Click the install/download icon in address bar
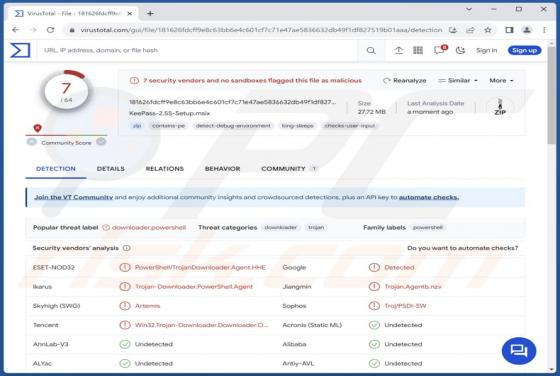Screen dimensions: 560x376 point(453,30)
